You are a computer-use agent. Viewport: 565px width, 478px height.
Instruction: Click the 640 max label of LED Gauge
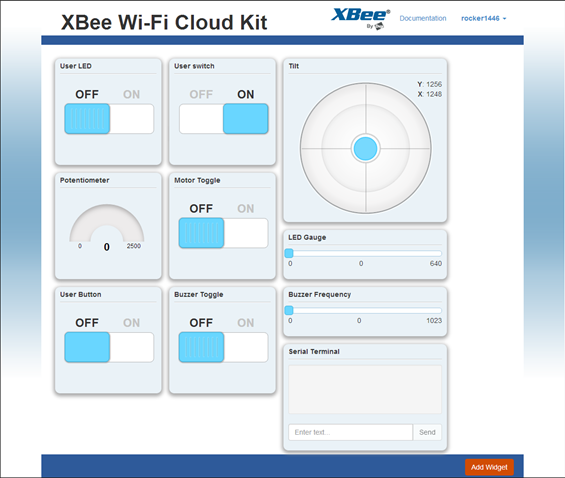(x=436, y=263)
